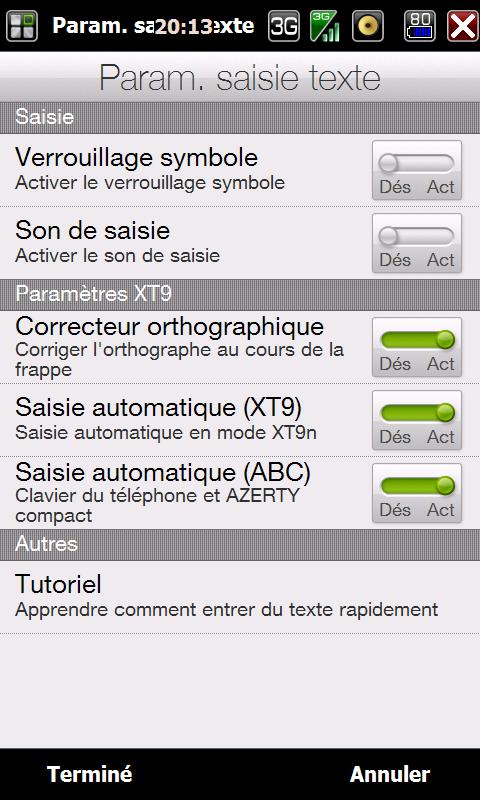Open the sound speaker status icon
The image size is (480, 800).
(x=368, y=26)
